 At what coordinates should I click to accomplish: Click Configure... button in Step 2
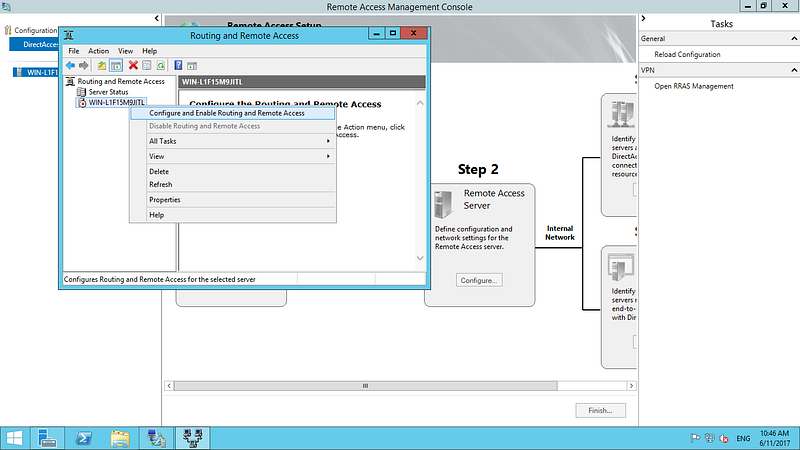pyautogui.click(x=479, y=280)
